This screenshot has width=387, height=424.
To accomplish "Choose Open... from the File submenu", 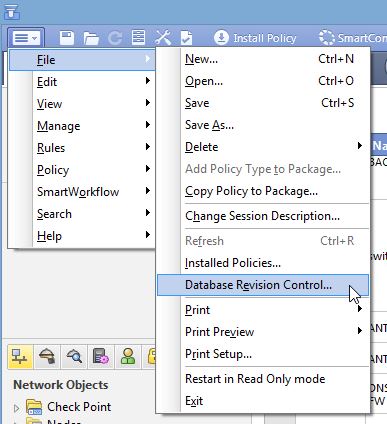I will (x=263, y=81).
